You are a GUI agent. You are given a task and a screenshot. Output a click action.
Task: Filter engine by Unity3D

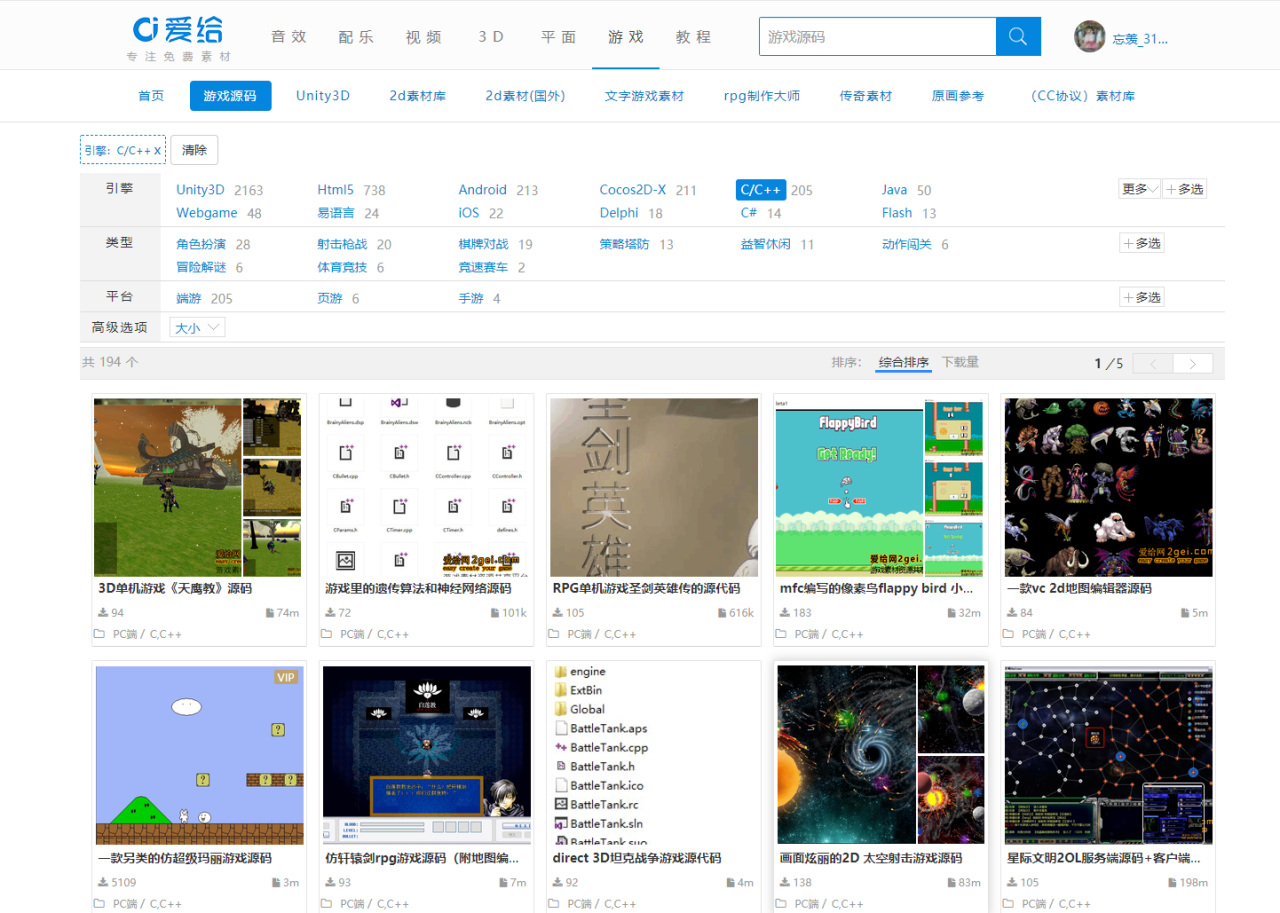click(x=200, y=190)
